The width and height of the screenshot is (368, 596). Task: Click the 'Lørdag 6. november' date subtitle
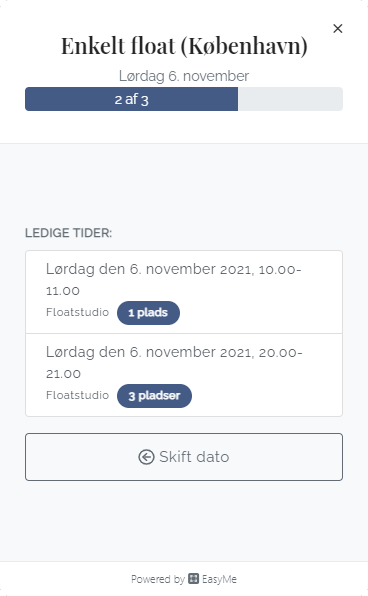point(184,76)
